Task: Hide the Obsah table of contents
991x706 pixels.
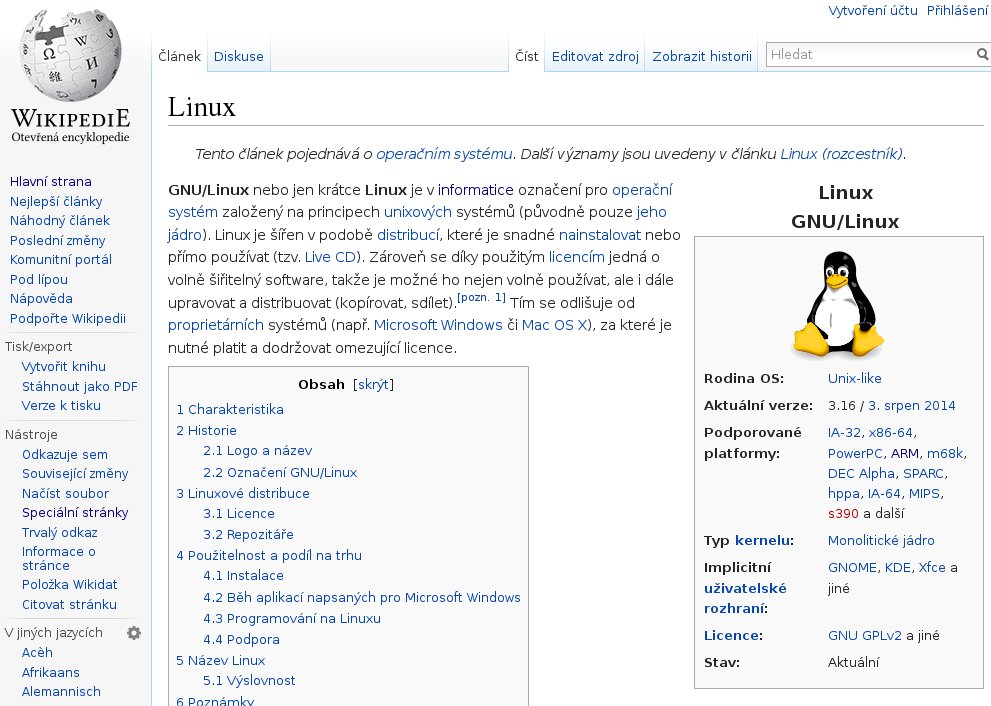Action: point(373,384)
